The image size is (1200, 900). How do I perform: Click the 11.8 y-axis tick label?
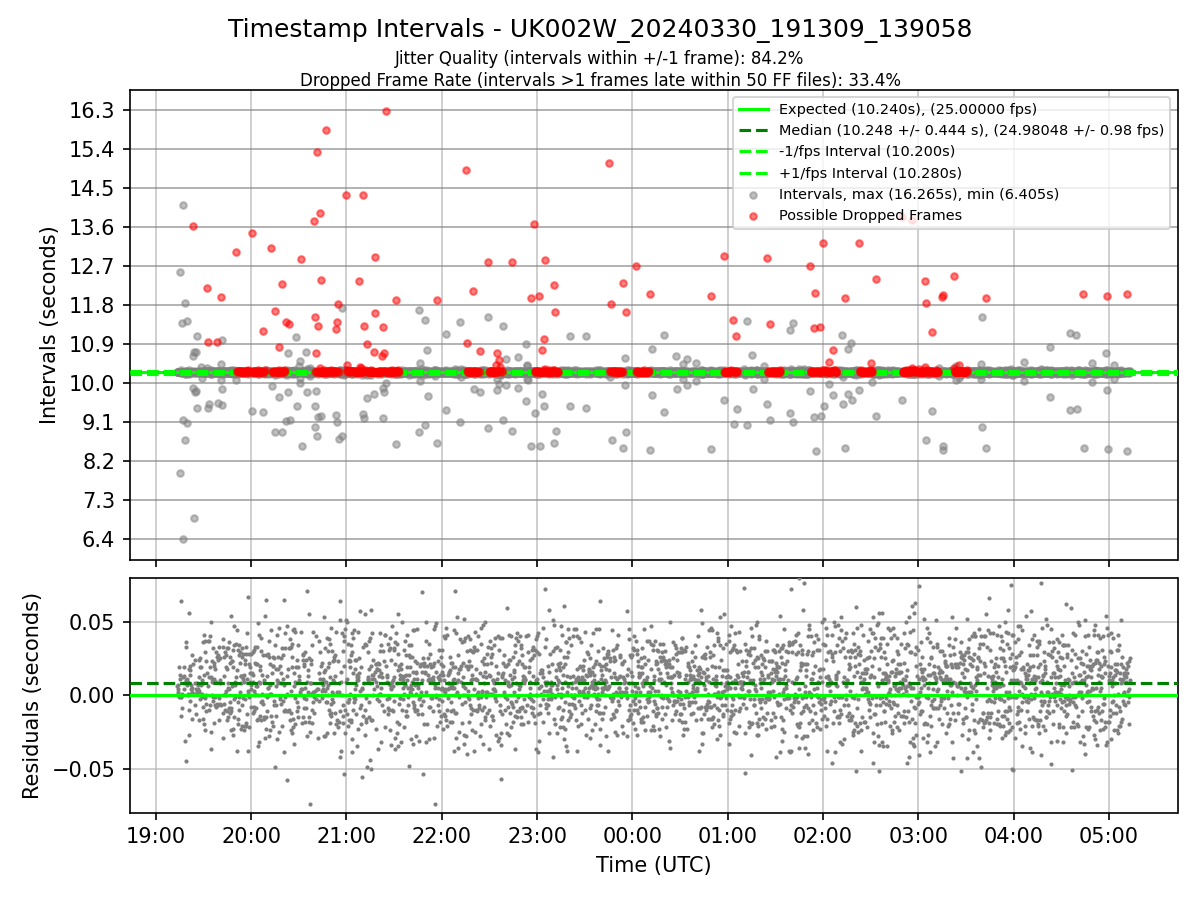93,305
